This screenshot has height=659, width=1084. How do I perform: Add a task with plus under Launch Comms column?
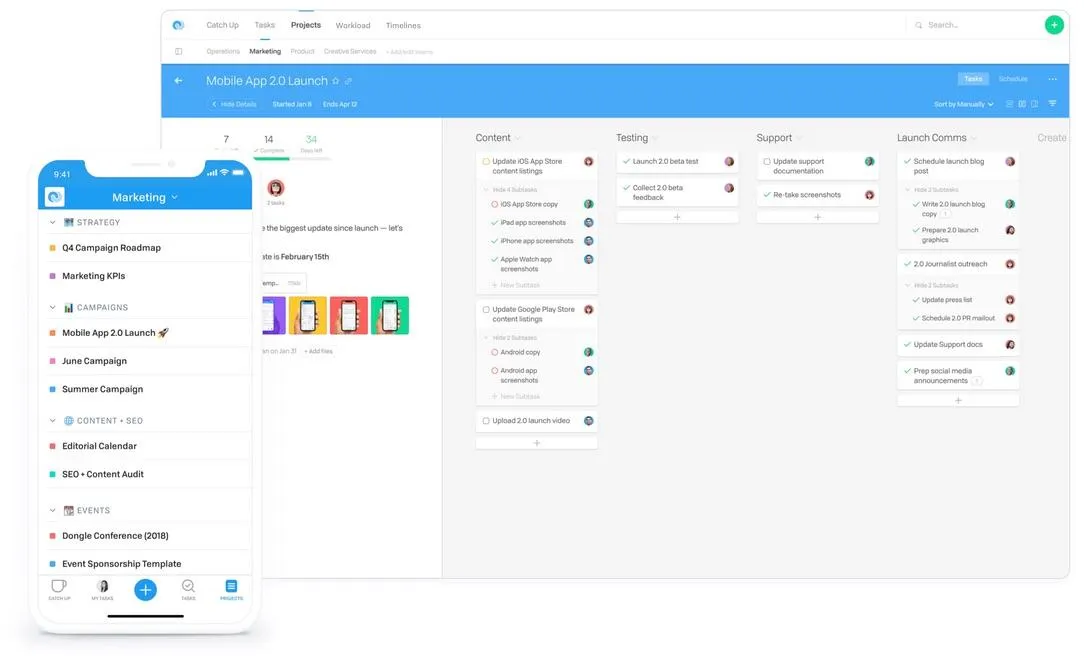958,400
